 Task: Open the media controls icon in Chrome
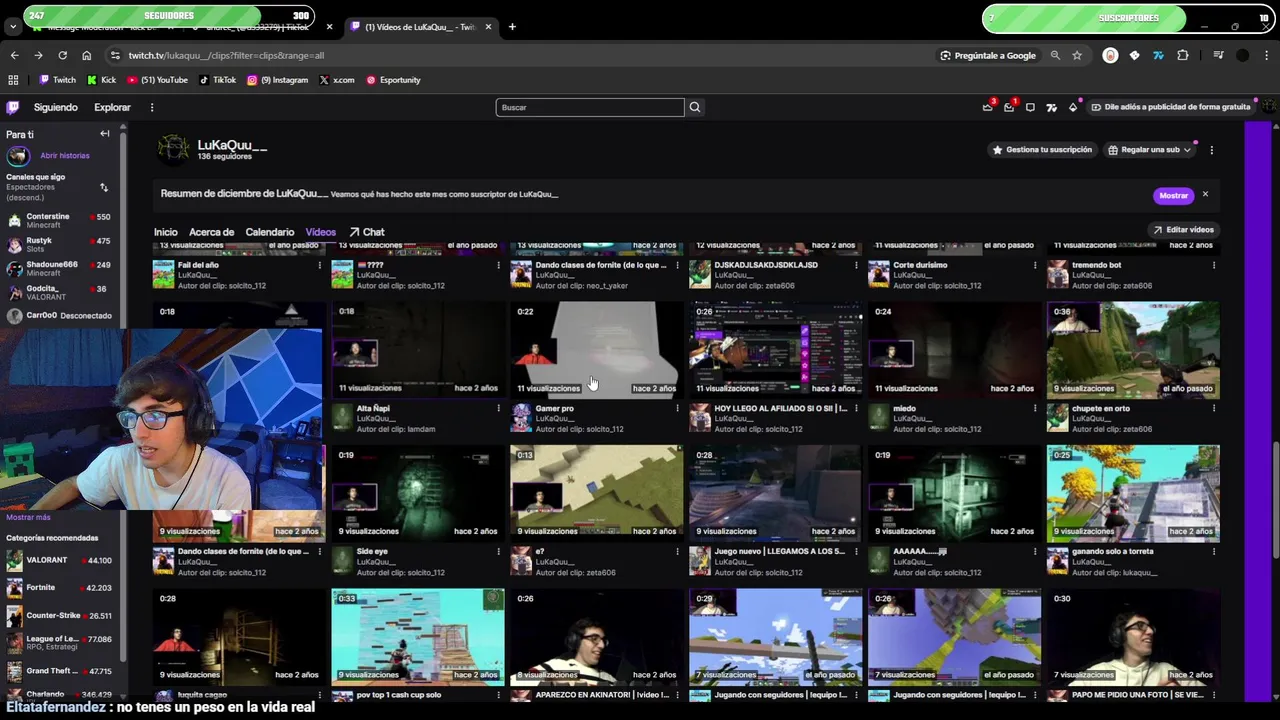coord(1218,56)
